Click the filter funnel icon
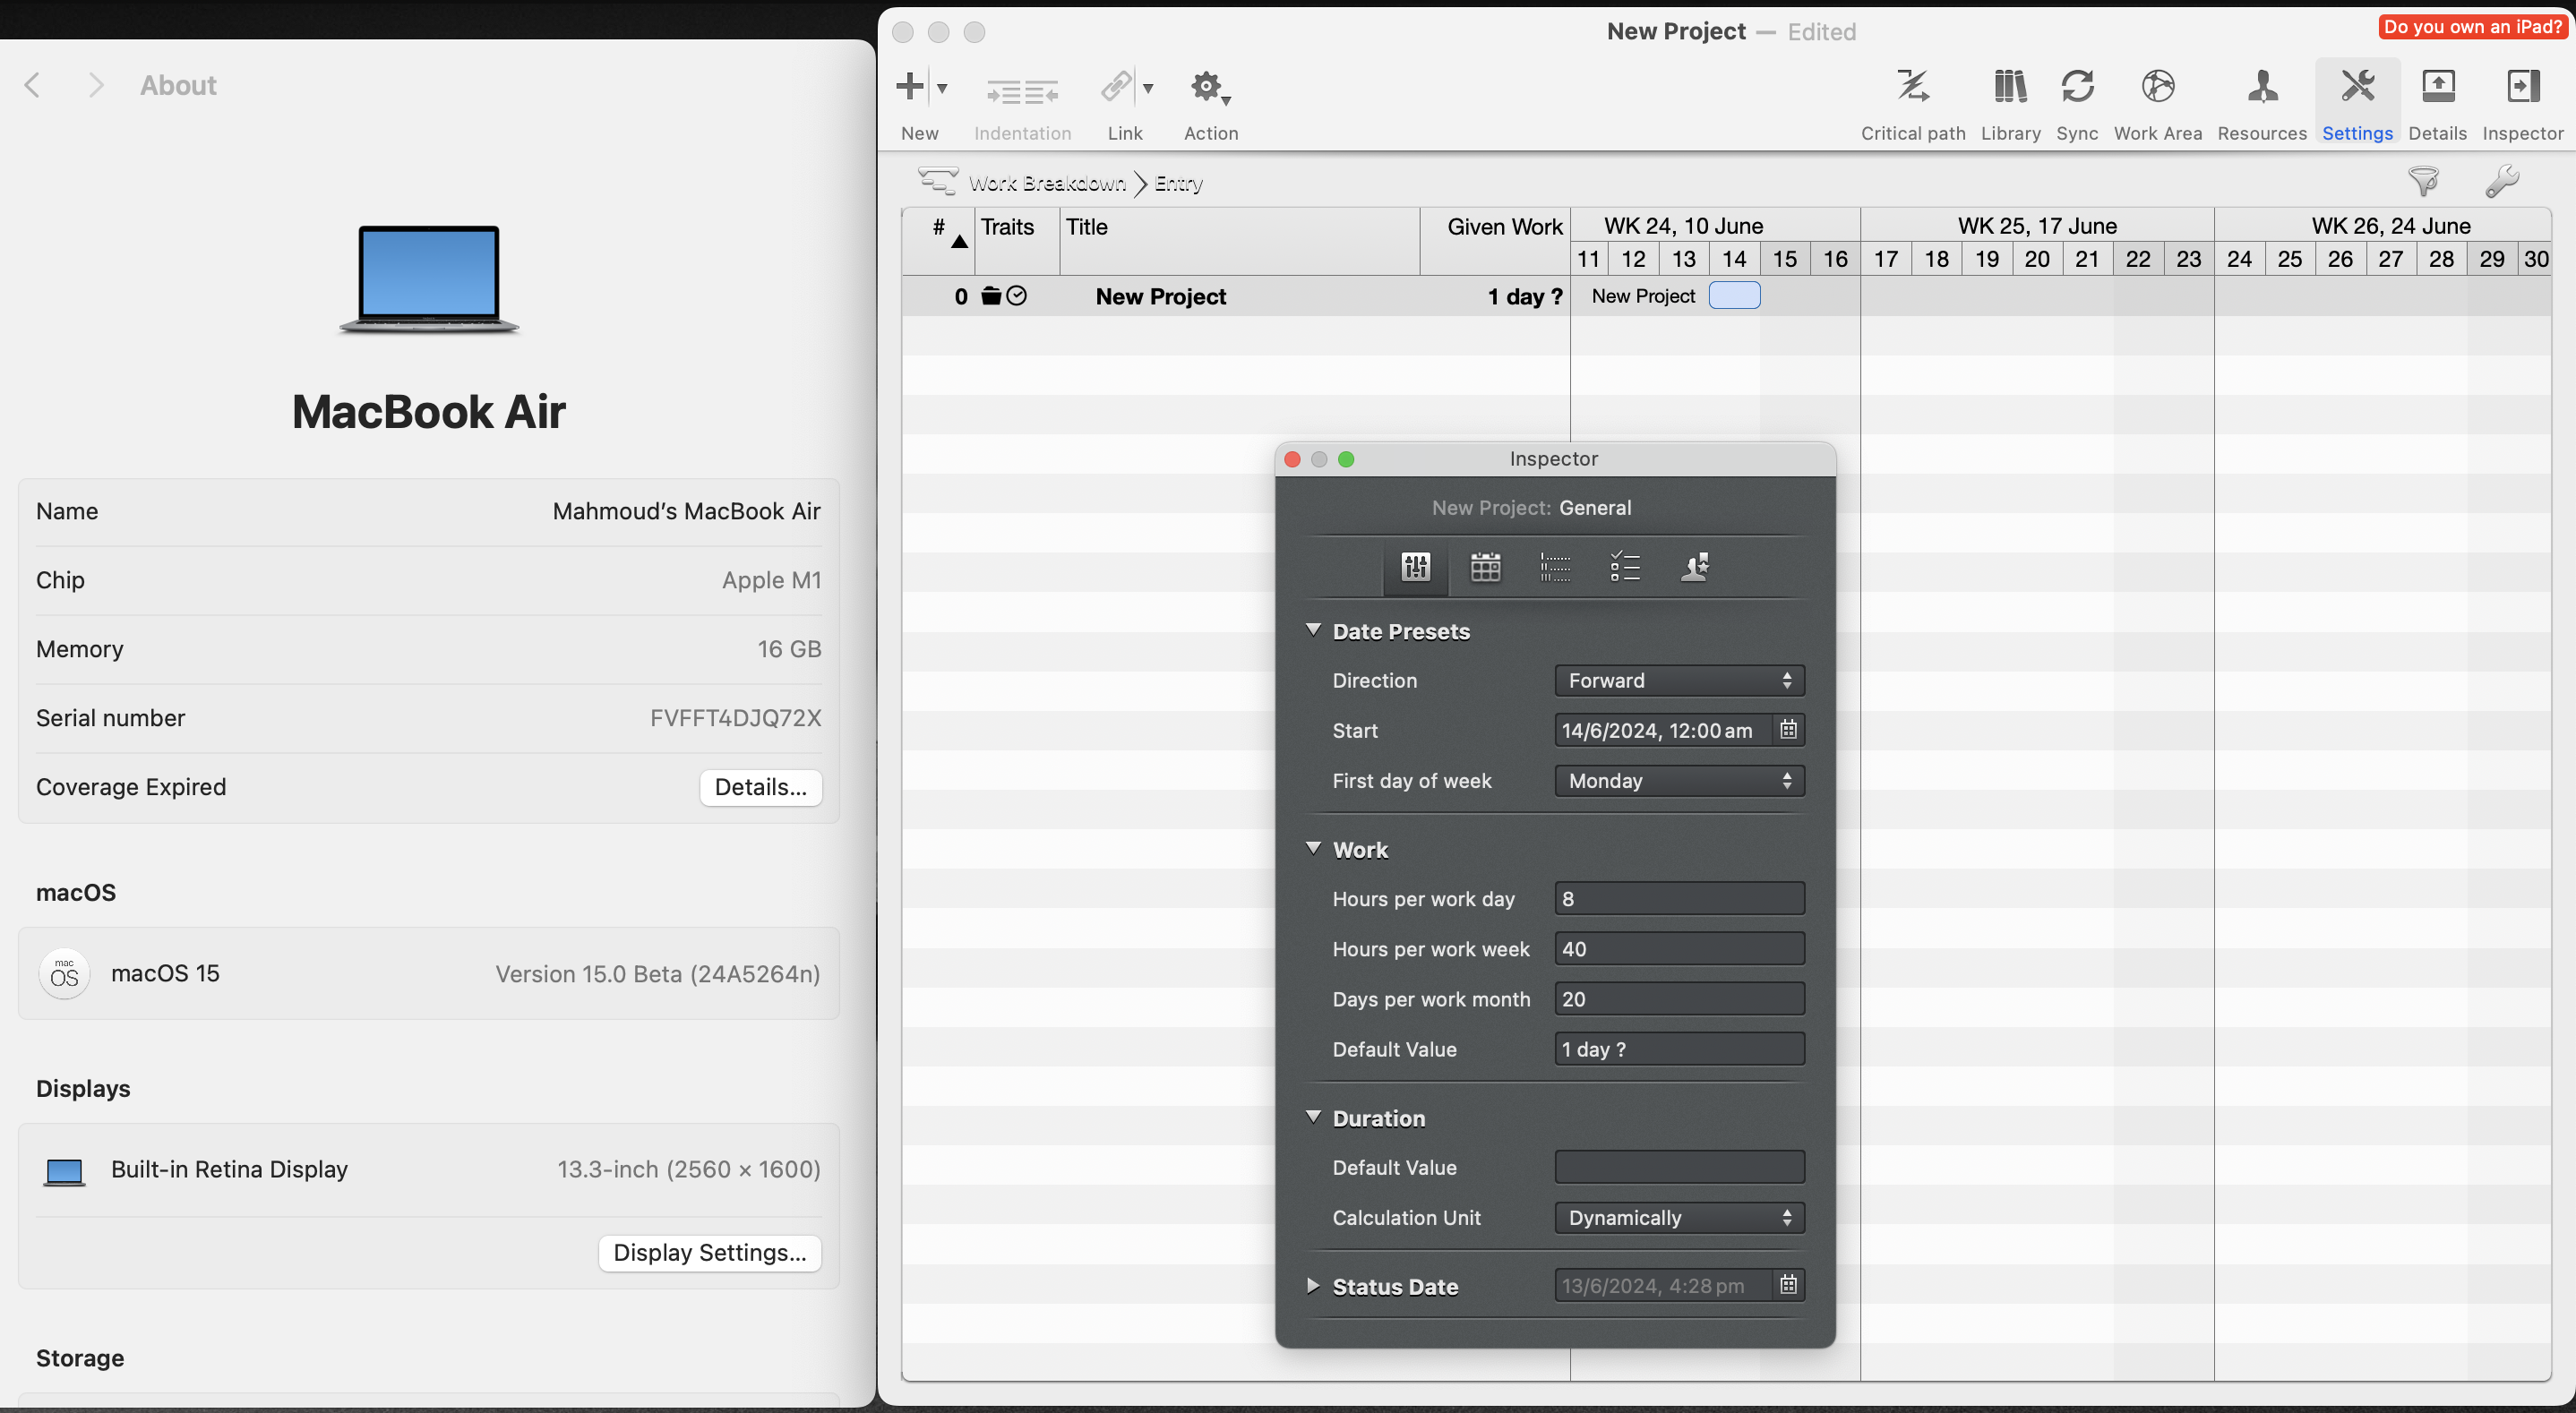Viewport: 2576px width, 1413px height. (x=2423, y=181)
